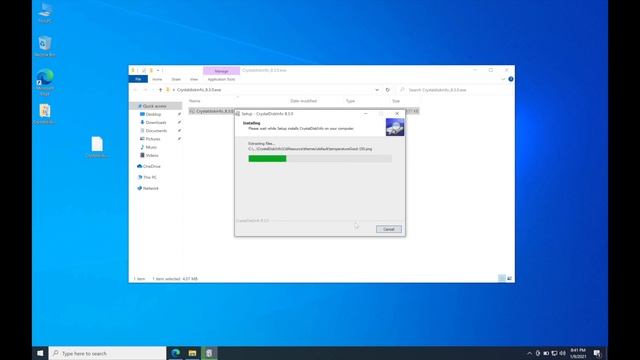Screen dimensions: 640x360
Task: Switch to Home ribbon tab in Explorer
Action: (157, 79)
